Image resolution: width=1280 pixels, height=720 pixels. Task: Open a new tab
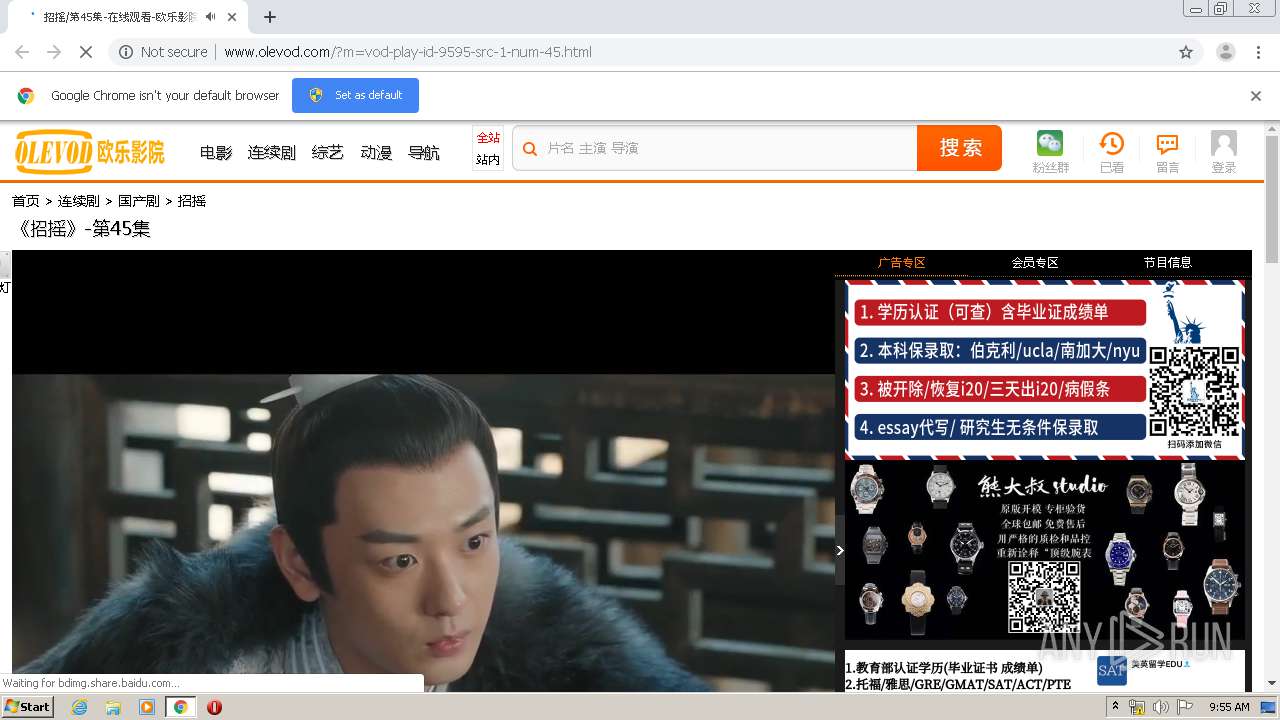[270, 17]
